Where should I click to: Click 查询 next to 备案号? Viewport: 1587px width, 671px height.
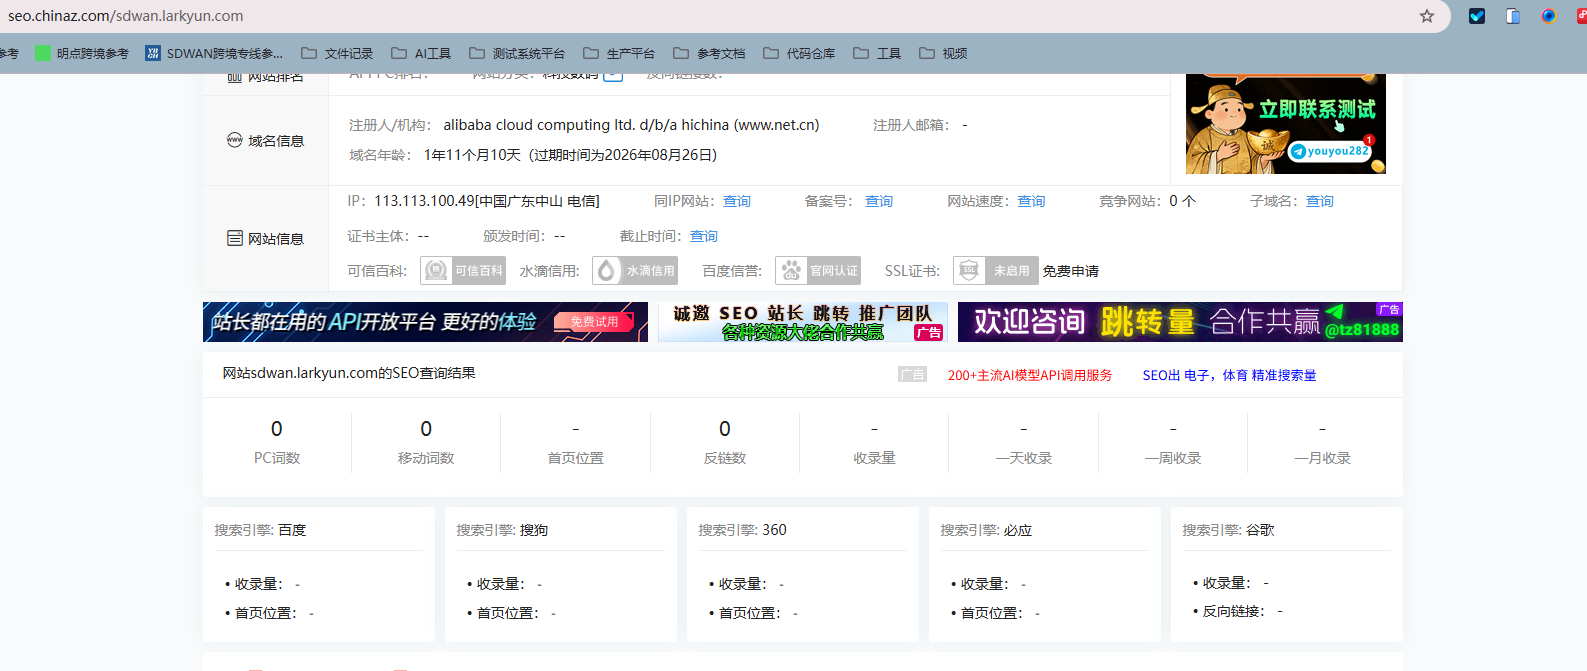(879, 201)
